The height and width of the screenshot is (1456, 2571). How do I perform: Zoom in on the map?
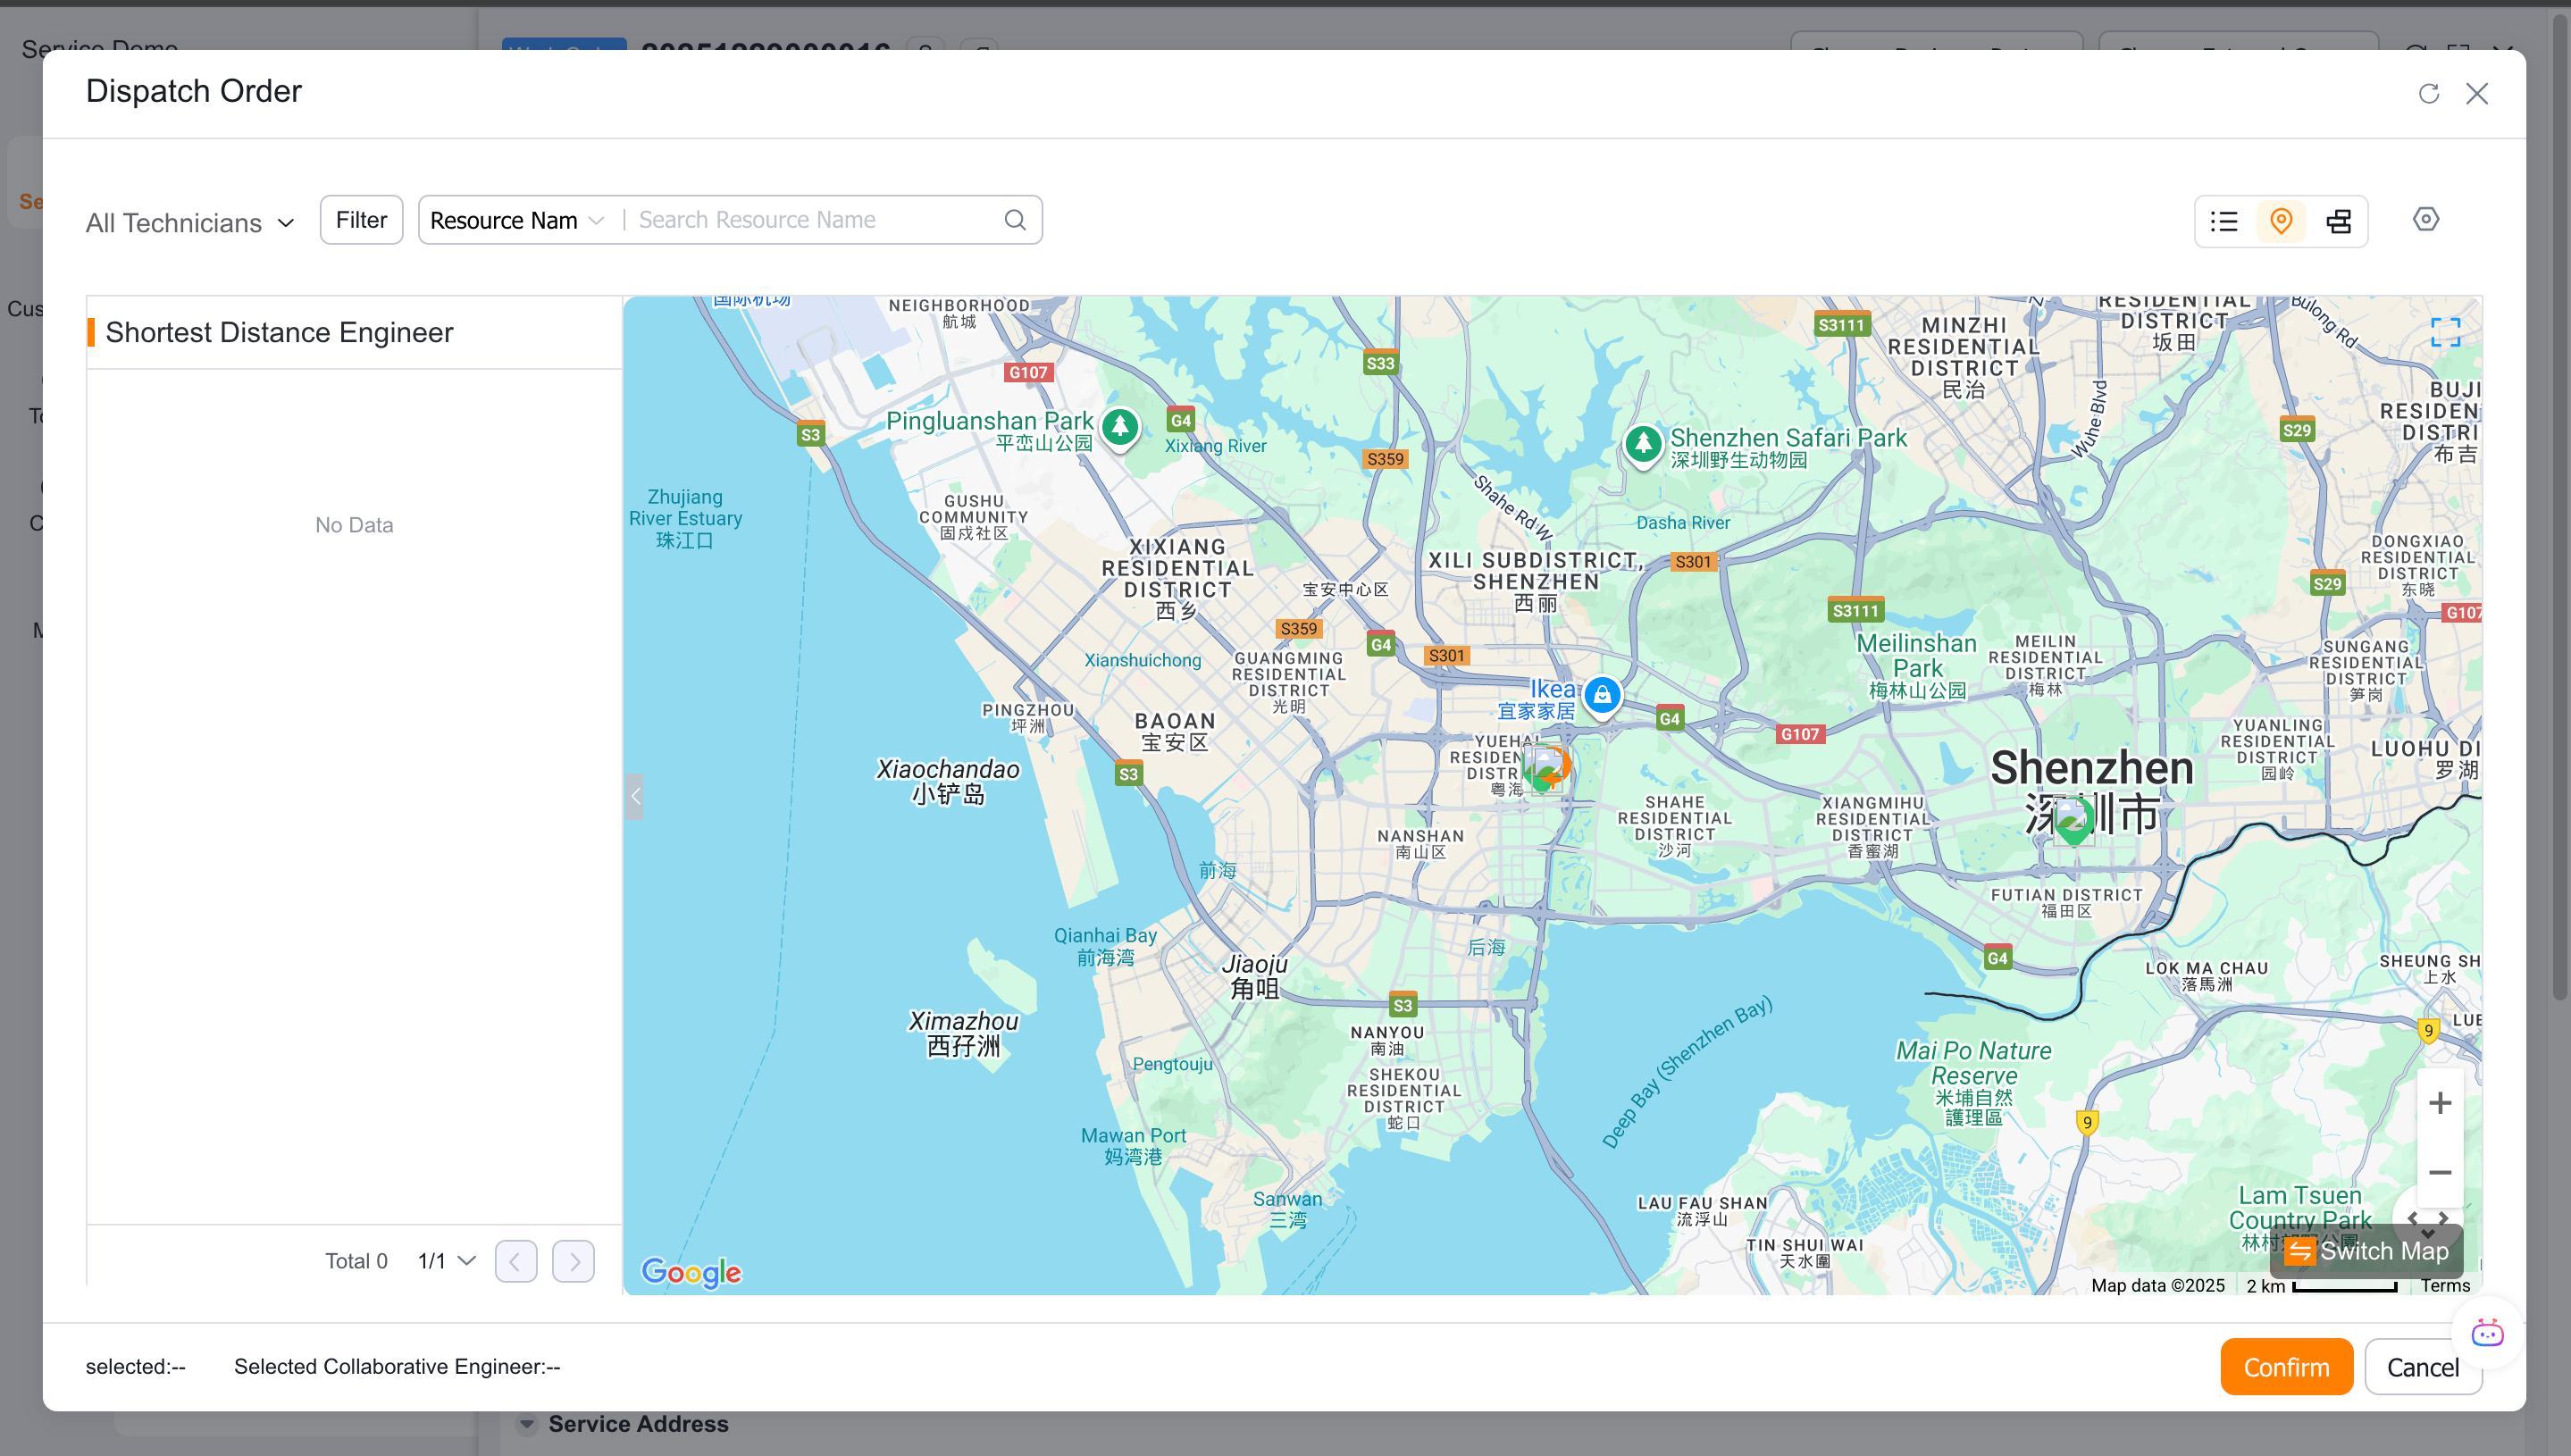tap(2440, 1103)
